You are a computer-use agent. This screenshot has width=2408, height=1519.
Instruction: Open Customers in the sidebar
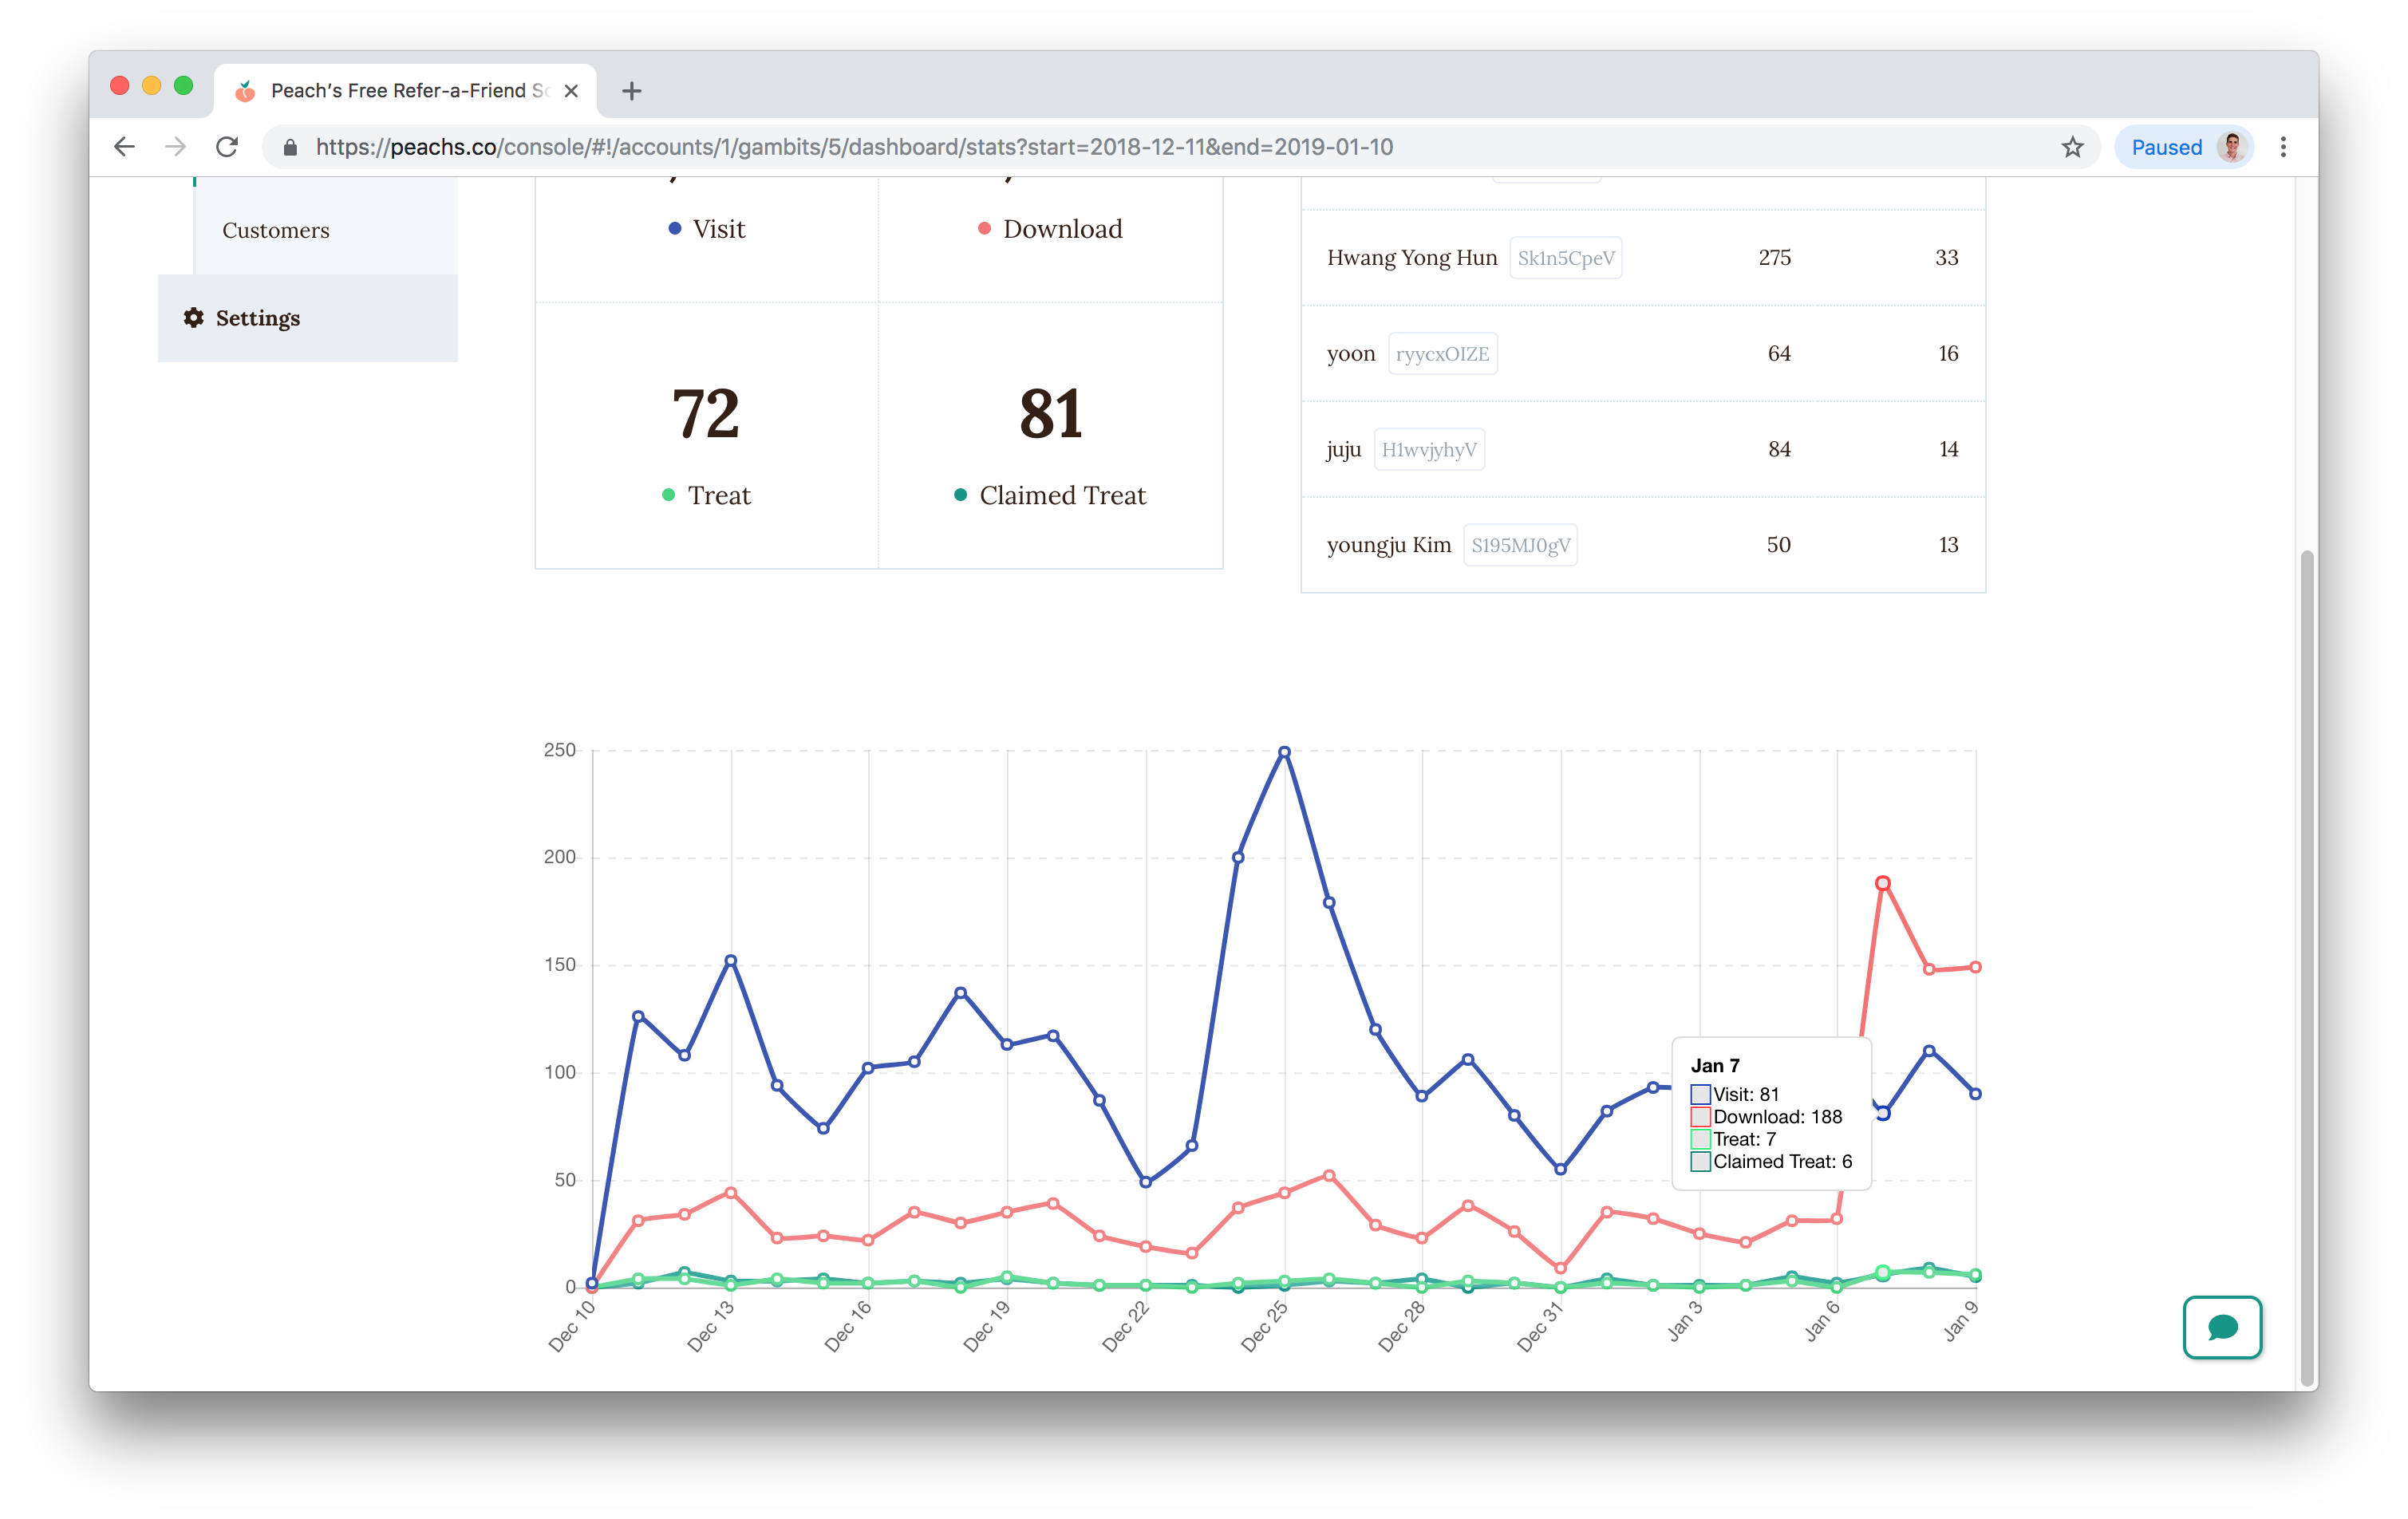276,231
